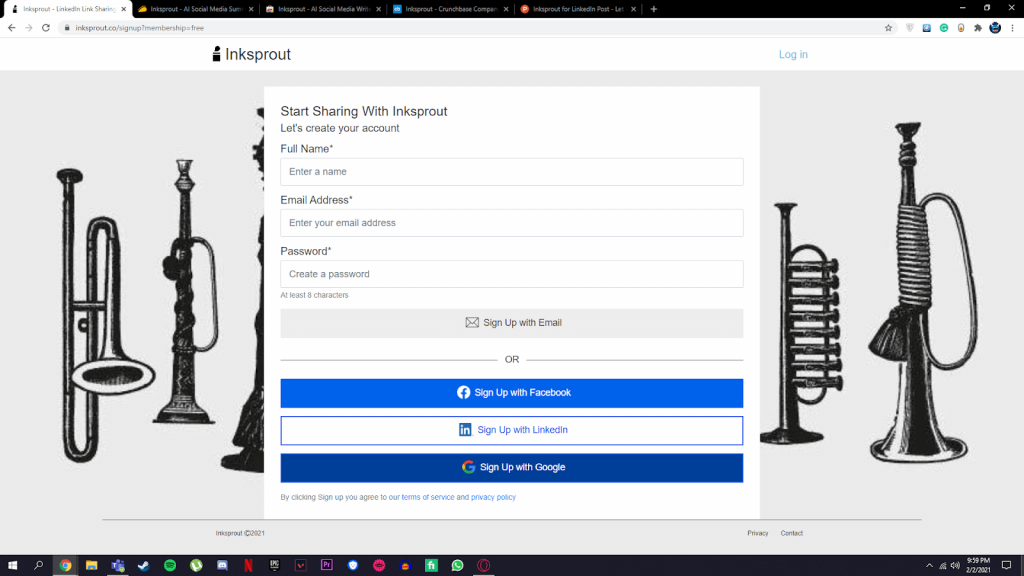Open WhatsApp from taskbar
Viewport: 1024px width, 576px height.
click(x=457, y=566)
